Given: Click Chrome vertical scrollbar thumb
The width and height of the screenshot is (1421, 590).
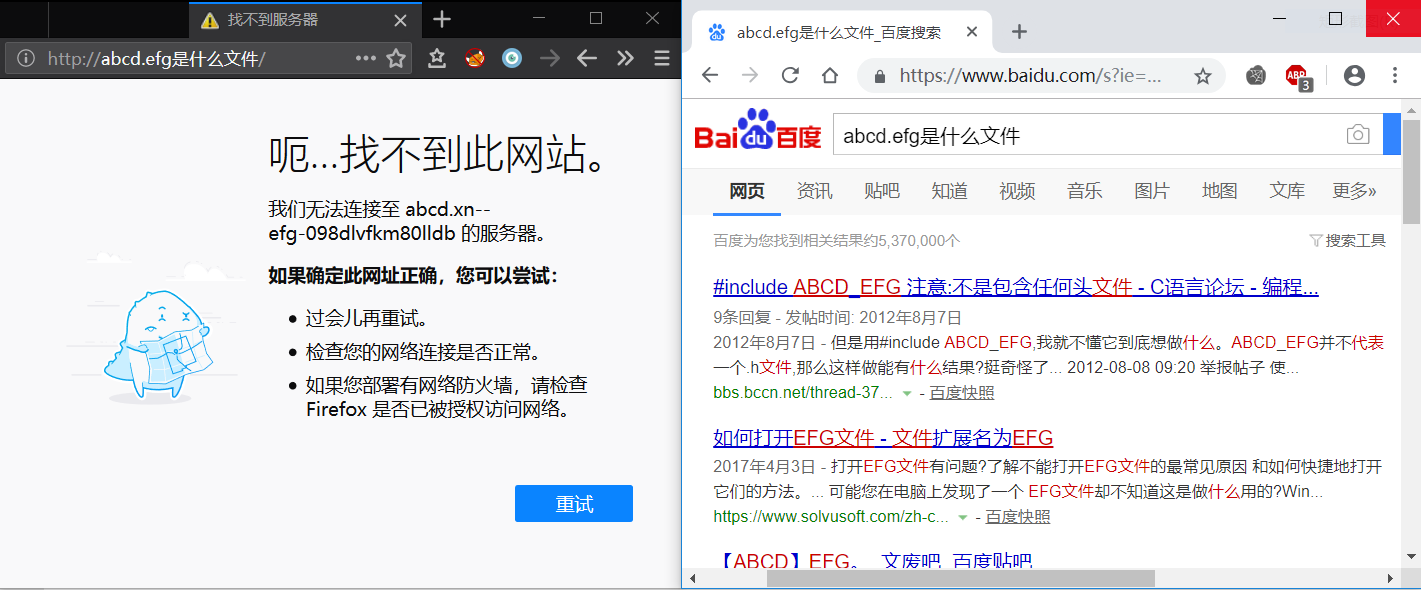Looking at the screenshot, I should pos(1411,170).
